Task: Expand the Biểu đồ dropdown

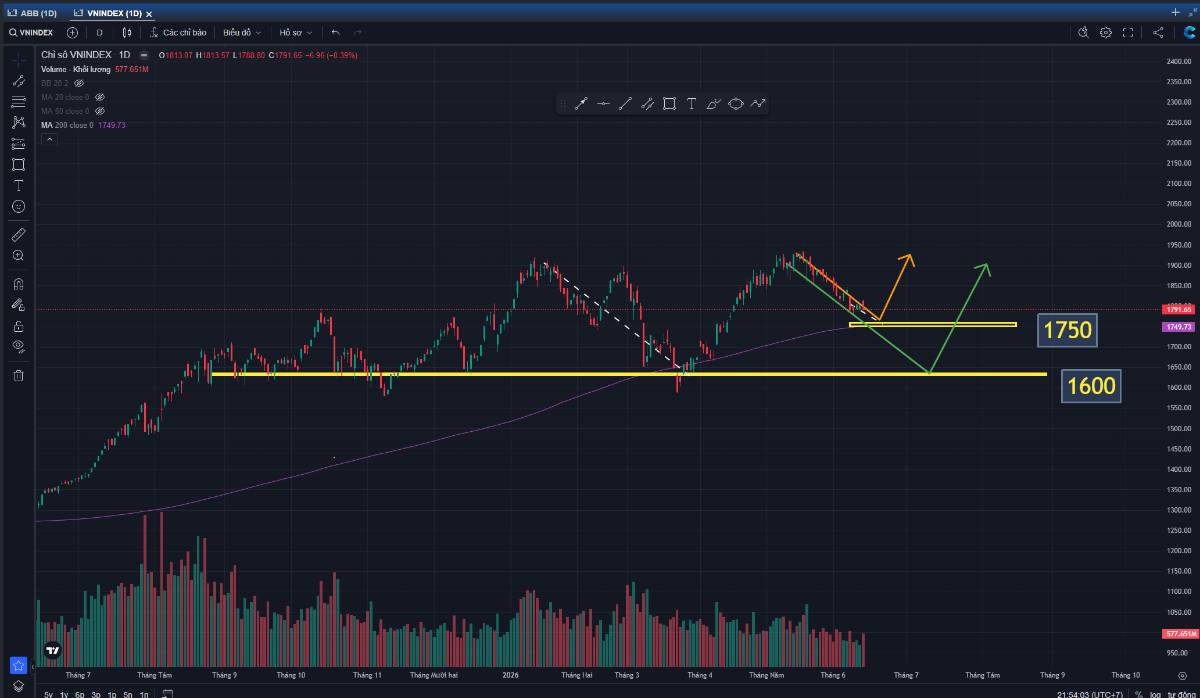Action: 241,32
